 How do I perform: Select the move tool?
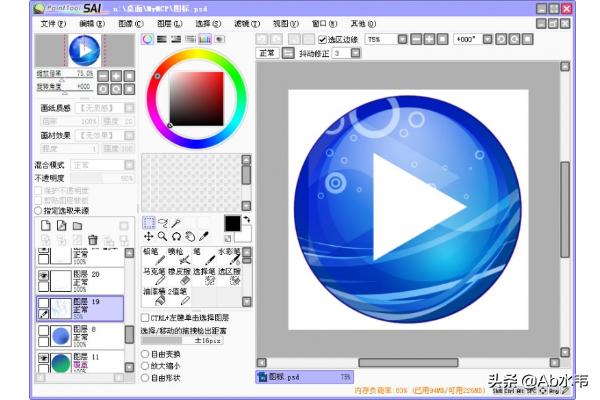pos(149,237)
